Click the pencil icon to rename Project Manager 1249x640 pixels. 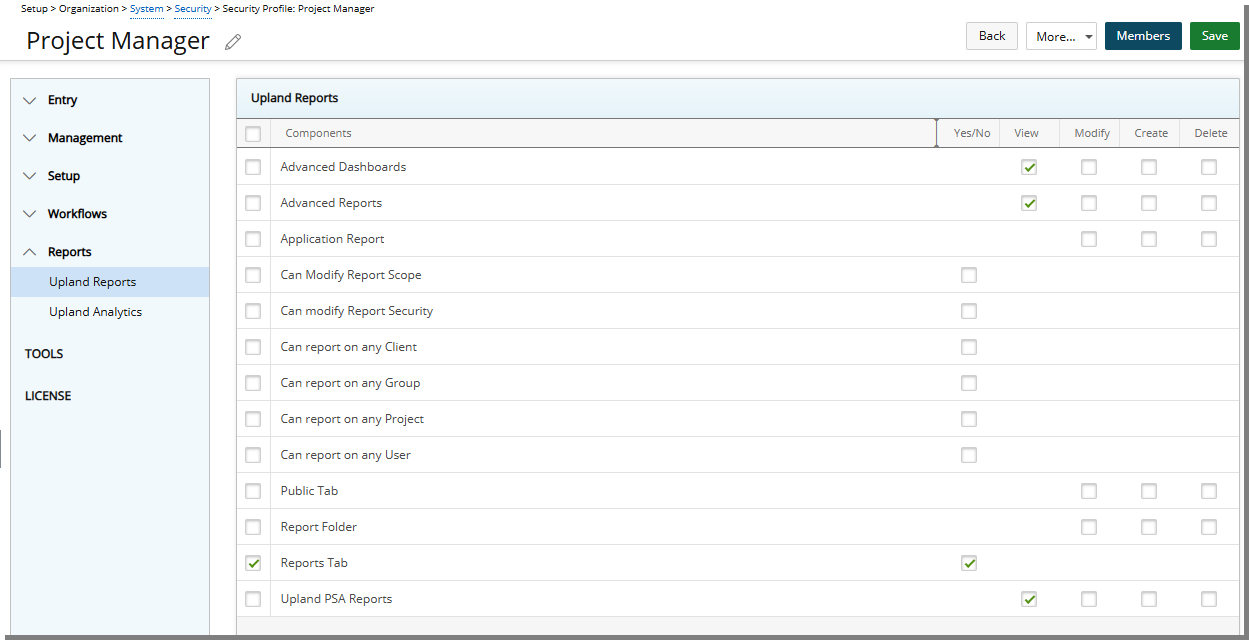(233, 41)
